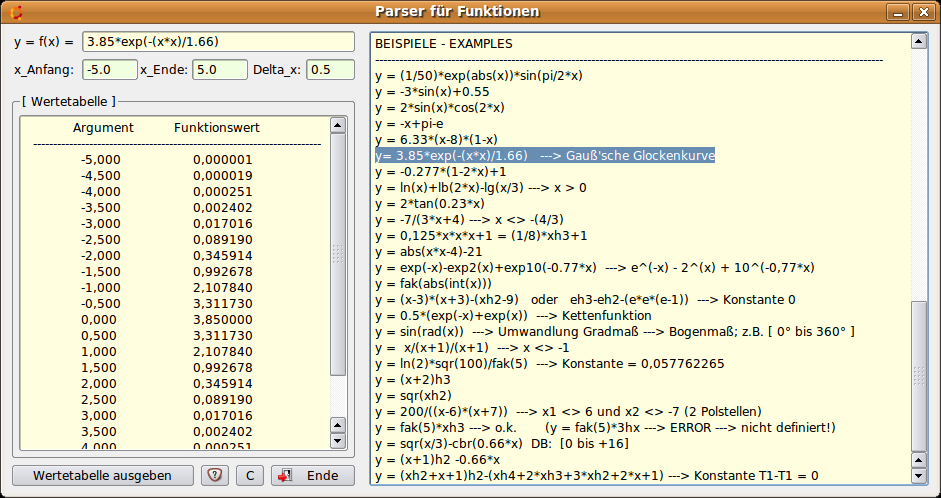The width and height of the screenshot is (941, 498).
Task: Click the help shield icon button
Action: (216, 476)
